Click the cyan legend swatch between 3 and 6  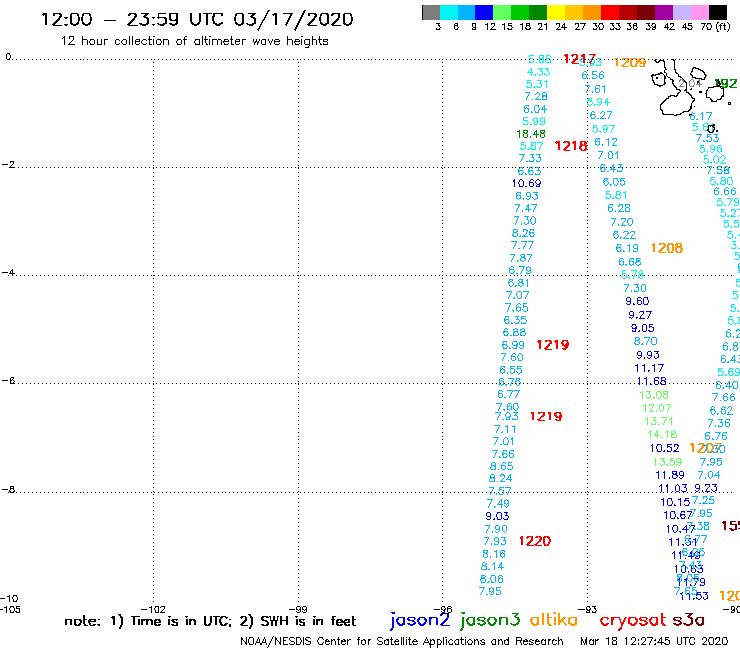tap(448, 12)
